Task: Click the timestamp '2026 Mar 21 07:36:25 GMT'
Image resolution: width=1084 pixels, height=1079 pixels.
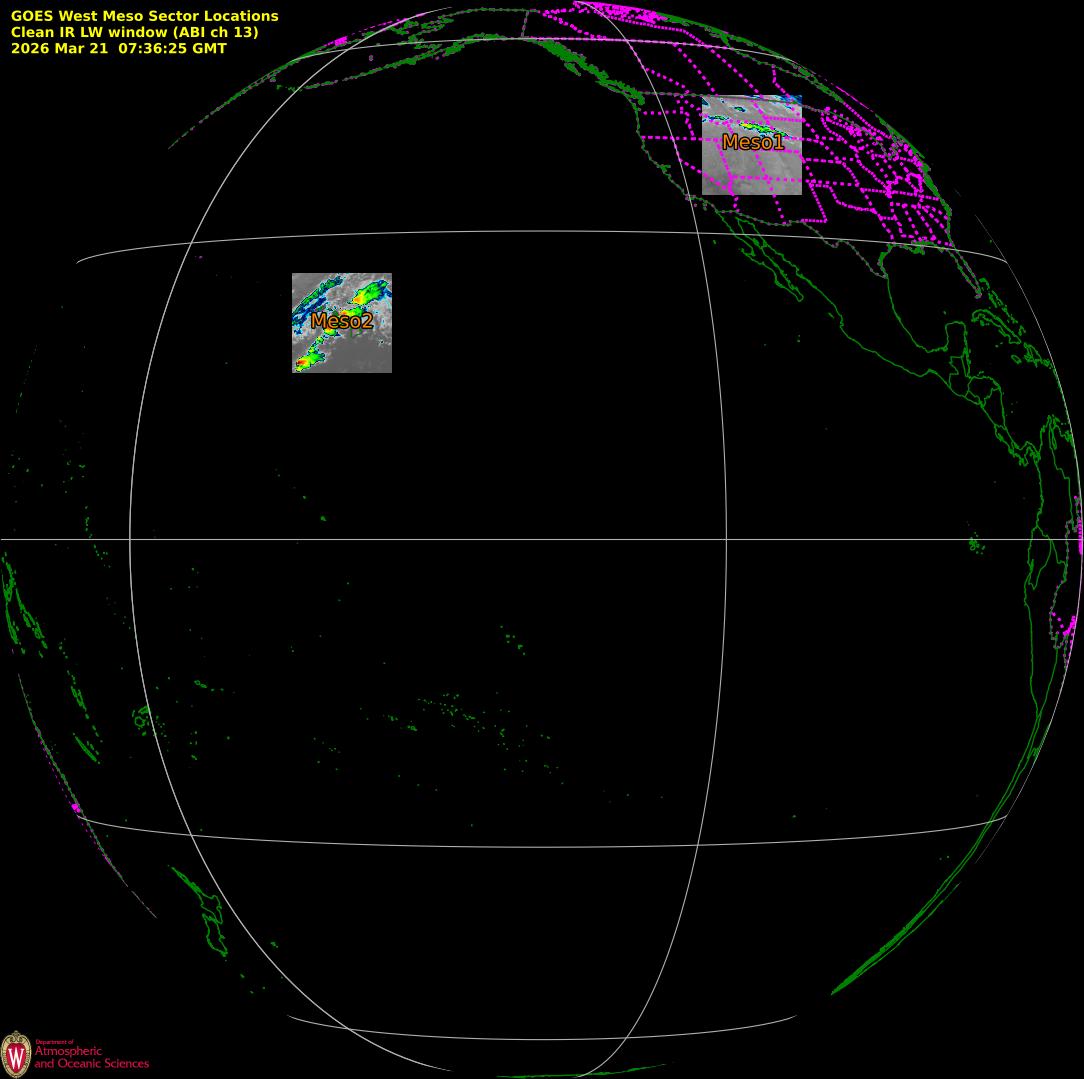Action: 118,48
